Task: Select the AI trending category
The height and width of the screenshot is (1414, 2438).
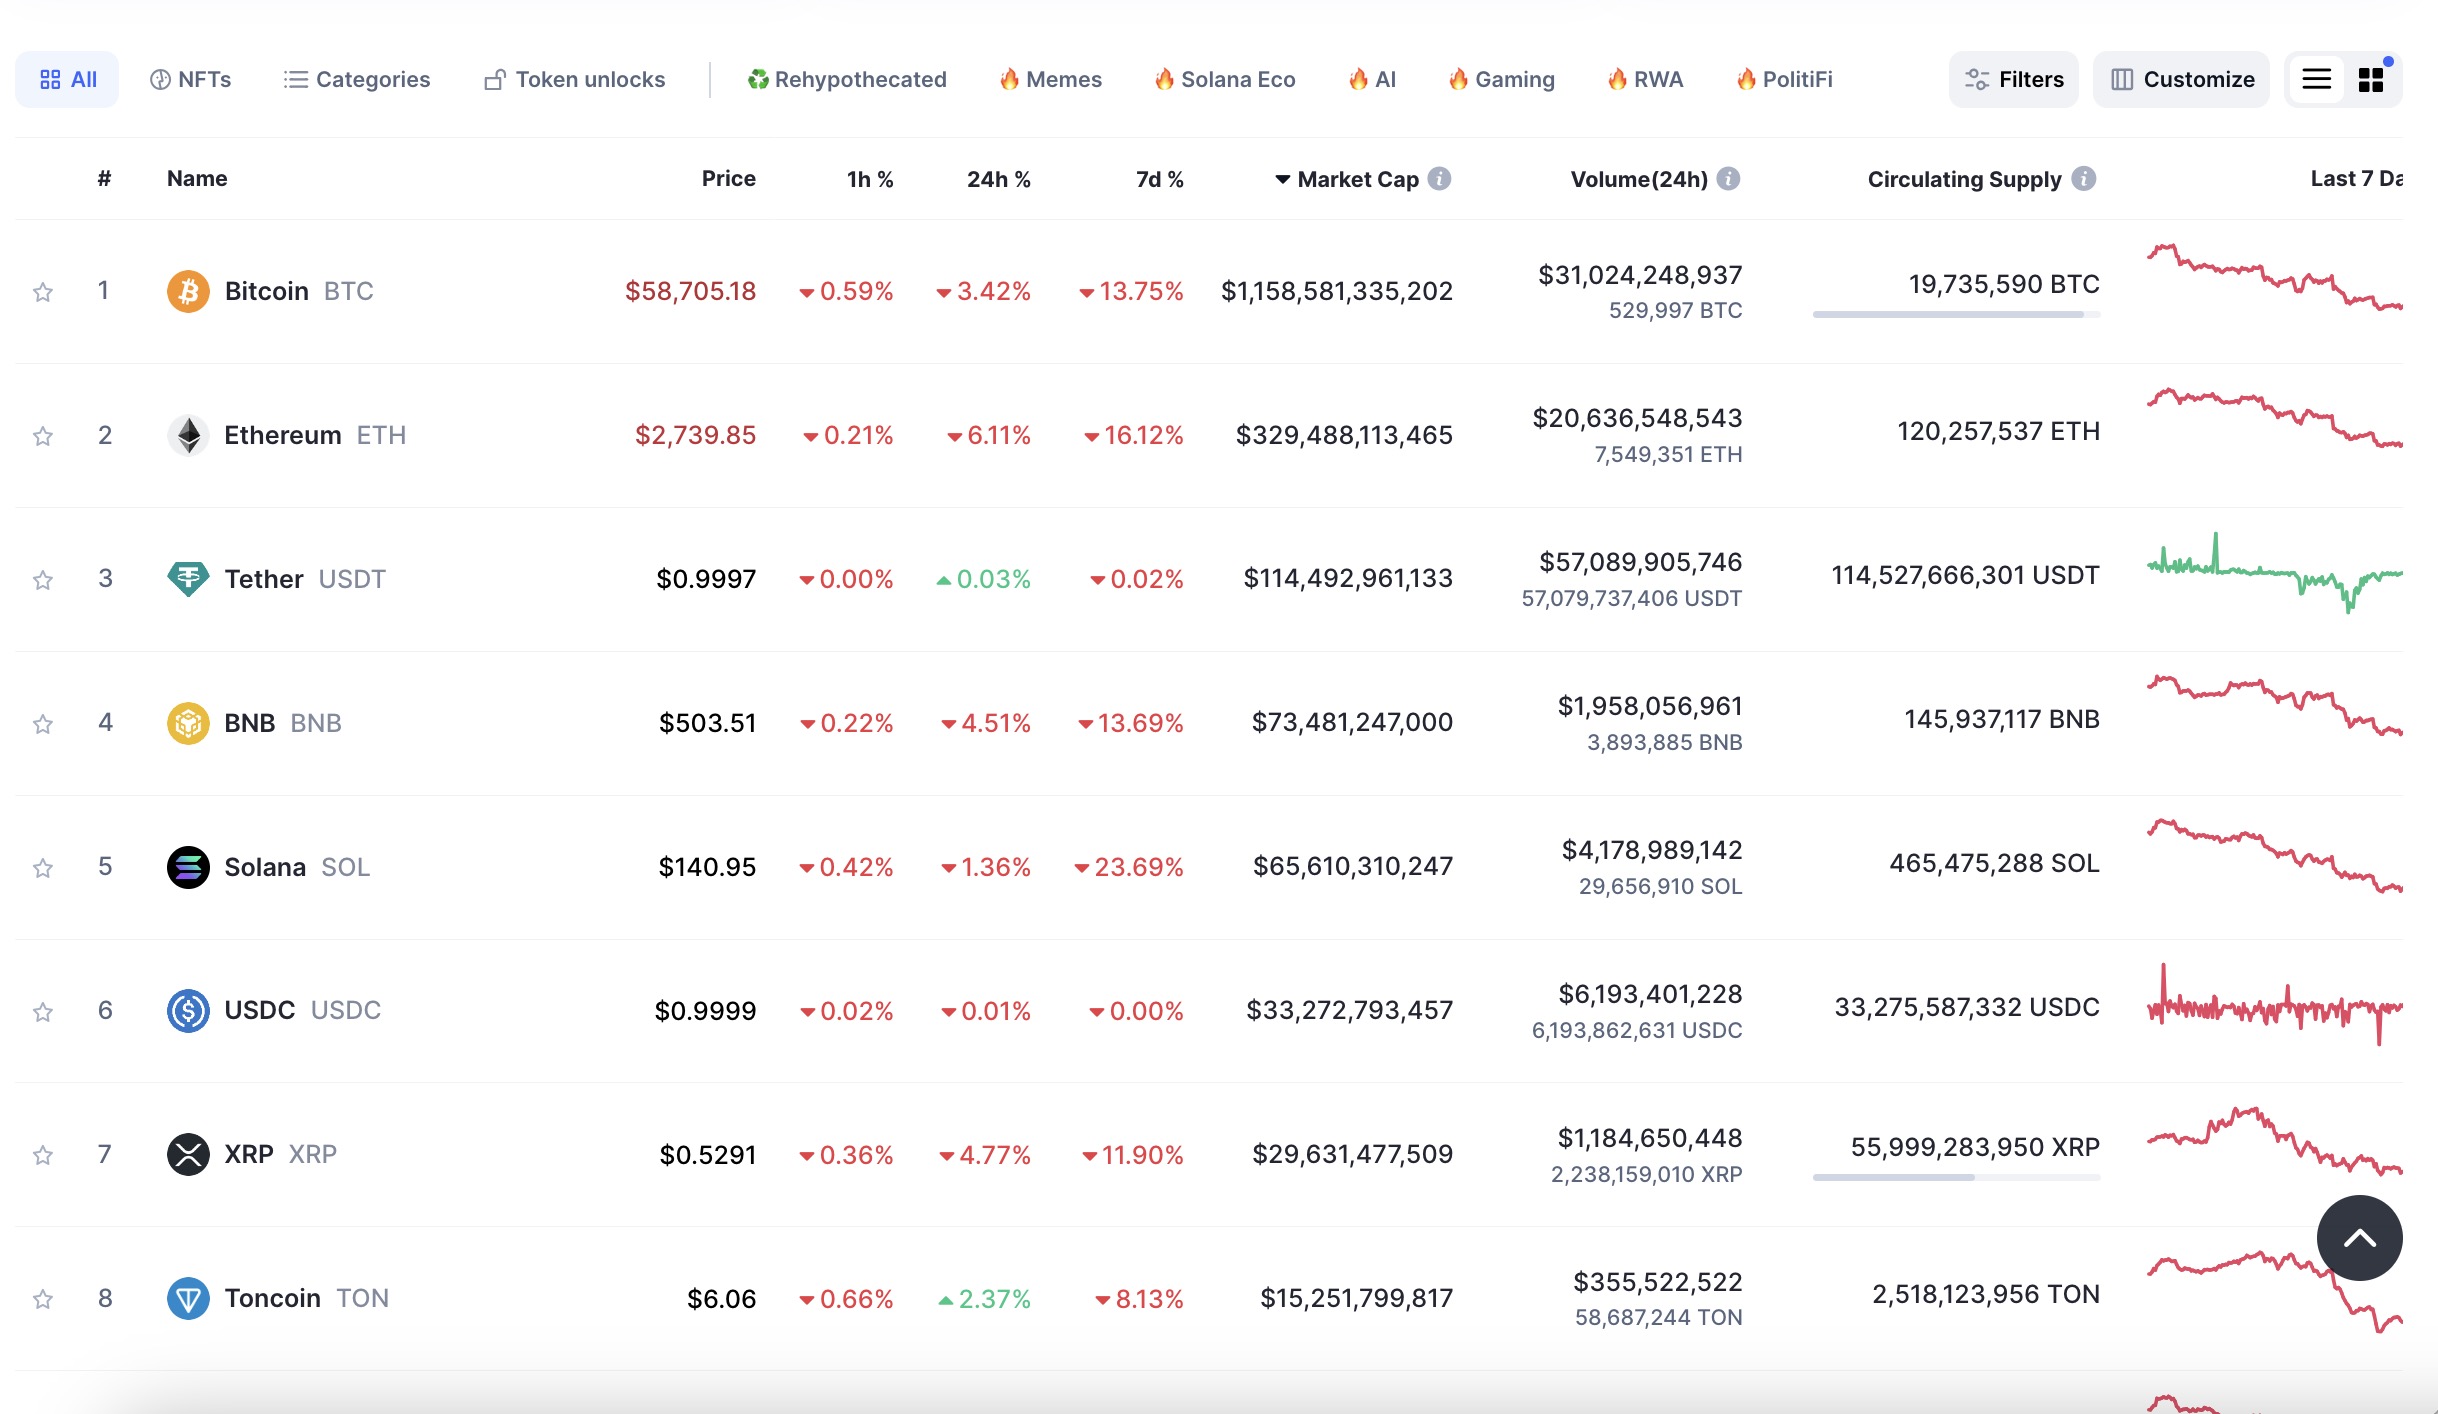Action: (1372, 79)
